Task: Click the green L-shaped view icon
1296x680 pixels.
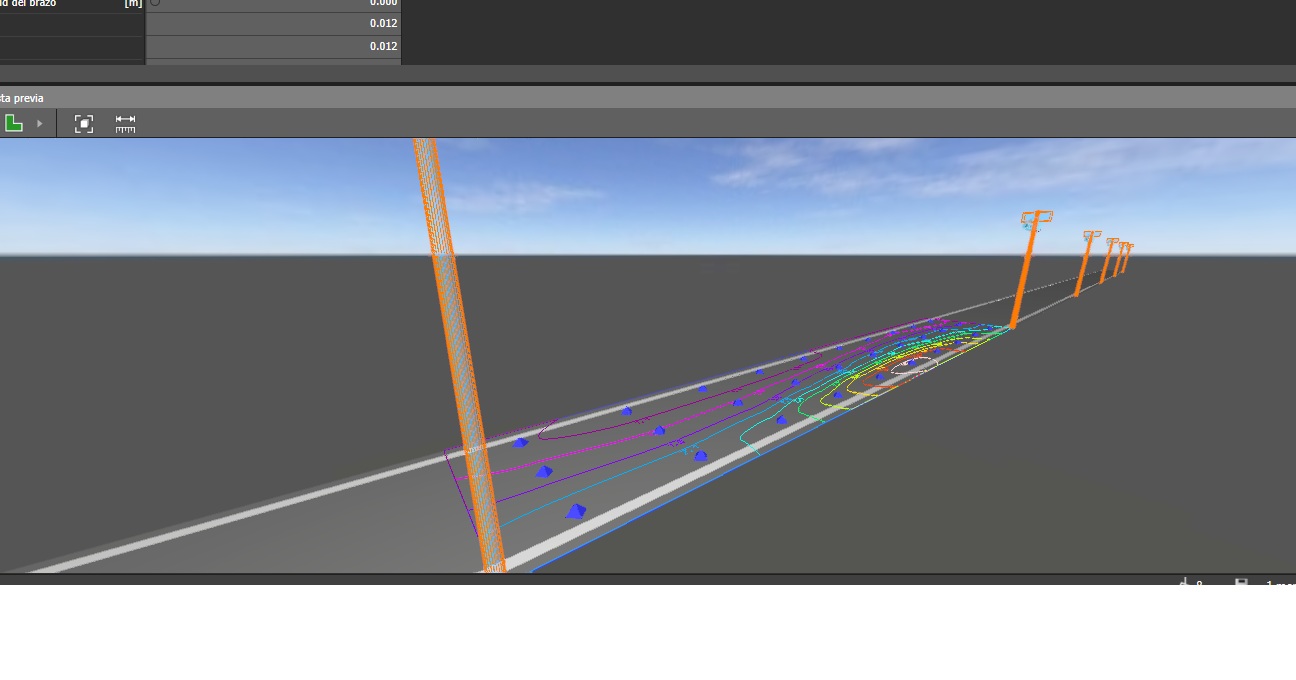Action: click(x=14, y=123)
